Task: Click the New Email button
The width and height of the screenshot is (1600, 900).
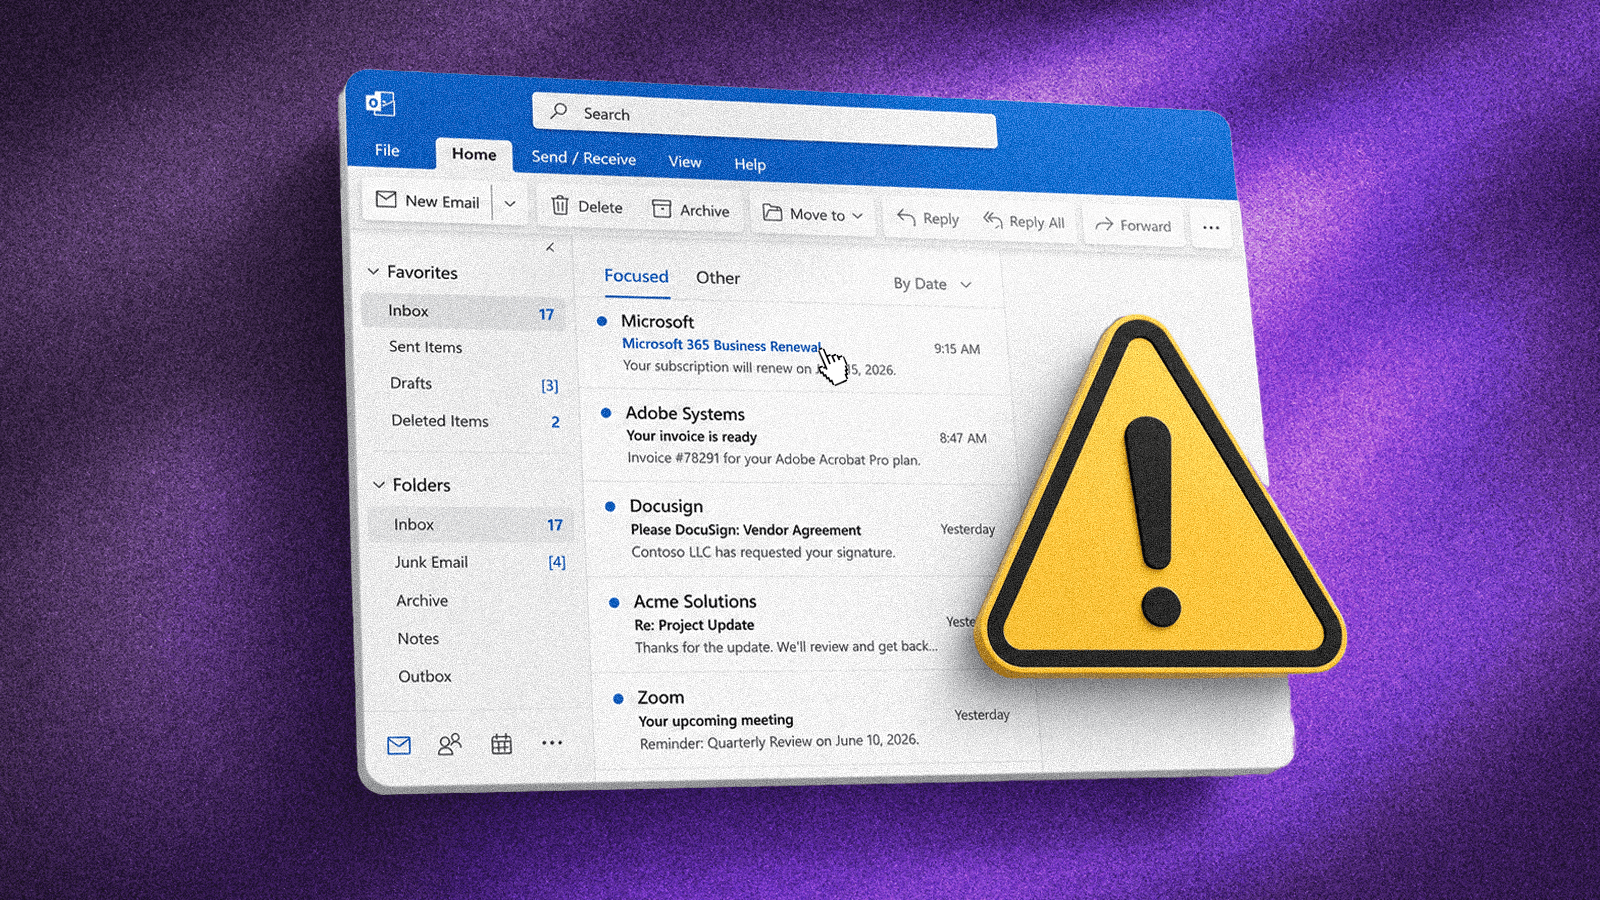Action: click(428, 201)
